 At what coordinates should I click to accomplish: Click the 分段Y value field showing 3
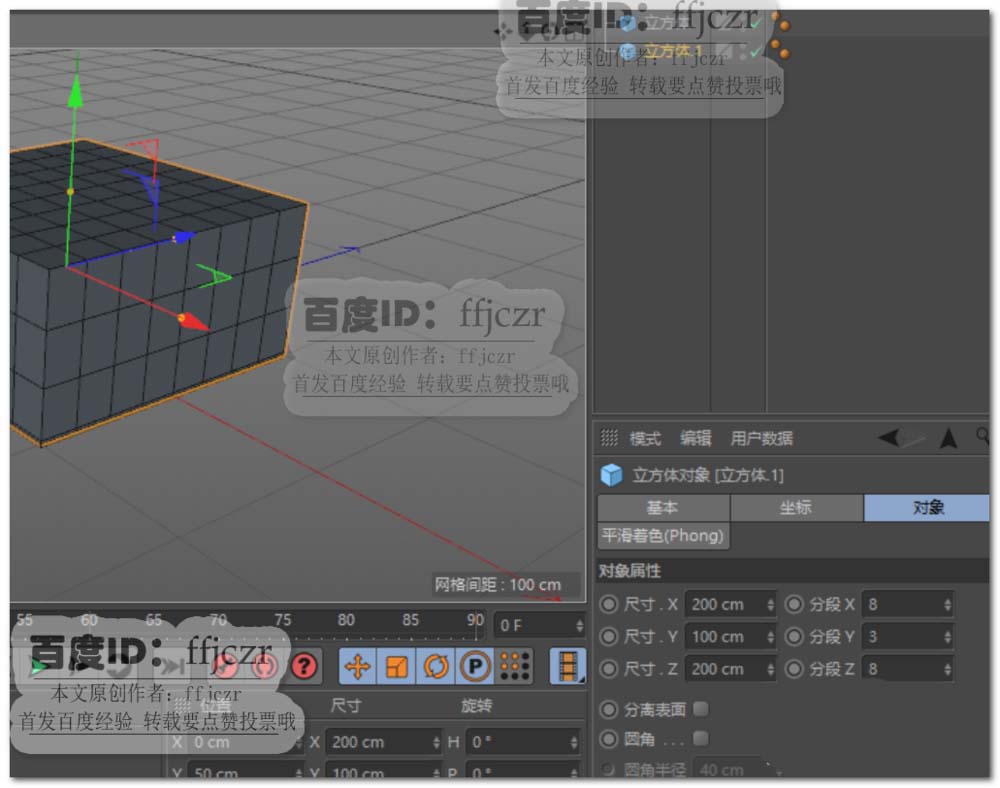907,636
